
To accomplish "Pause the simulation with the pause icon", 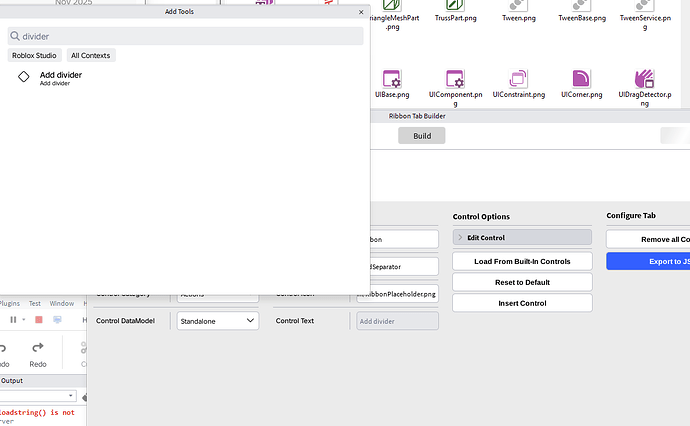I will (x=13, y=320).
